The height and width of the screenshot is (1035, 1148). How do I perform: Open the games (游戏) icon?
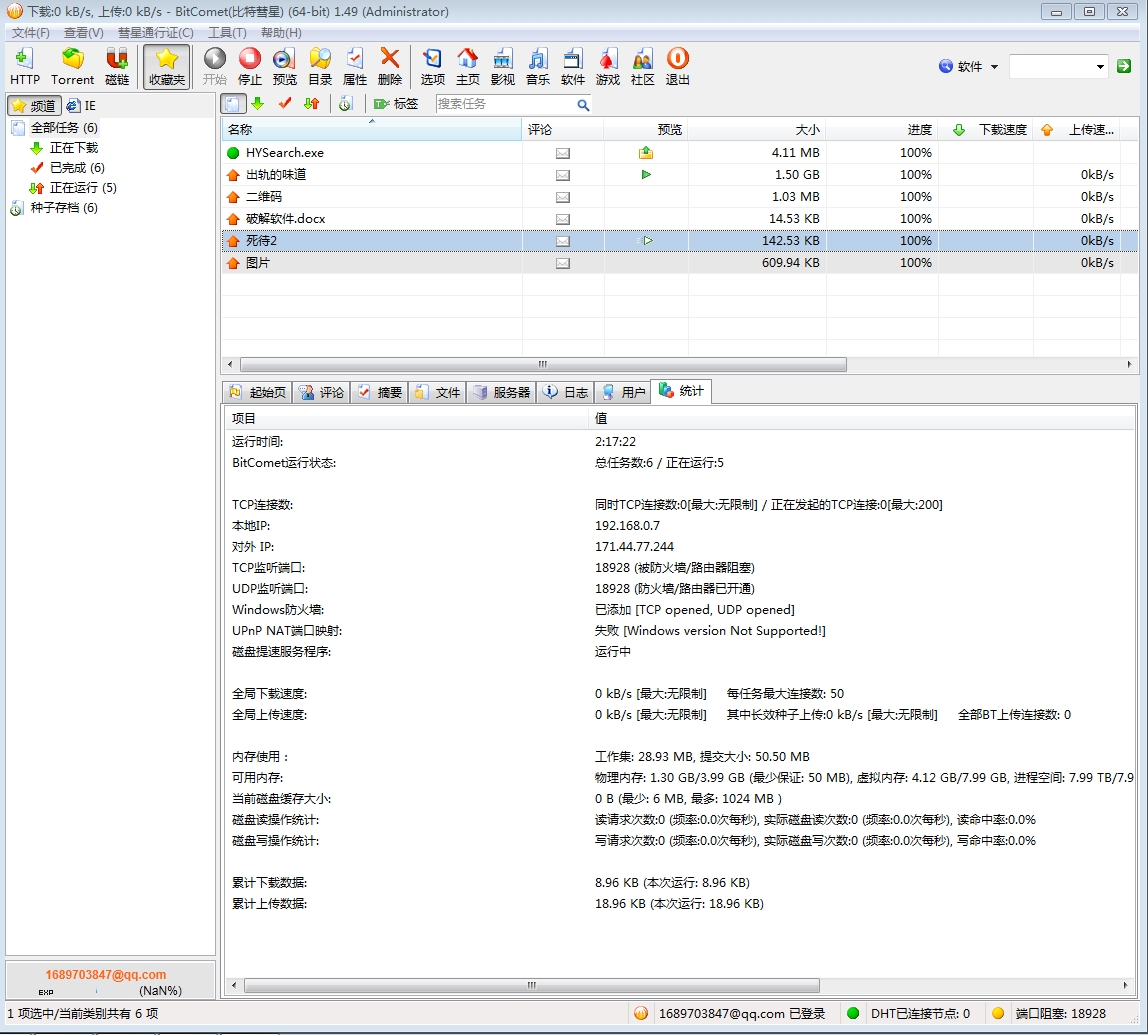pyautogui.click(x=608, y=67)
